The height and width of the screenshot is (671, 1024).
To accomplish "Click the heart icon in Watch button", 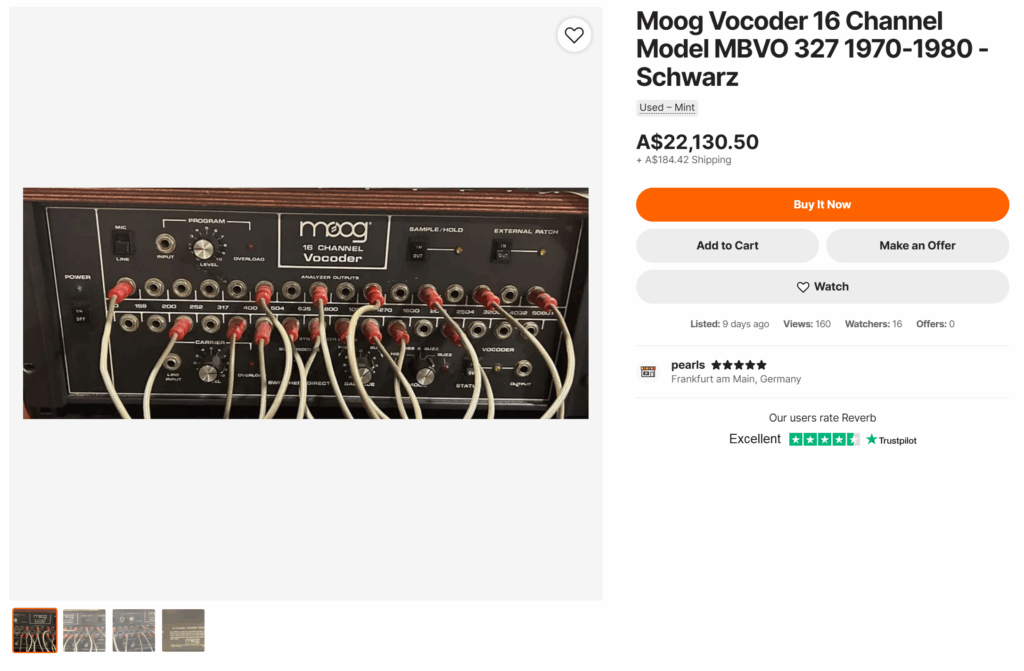I will pyautogui.click(x=803, y=287).
